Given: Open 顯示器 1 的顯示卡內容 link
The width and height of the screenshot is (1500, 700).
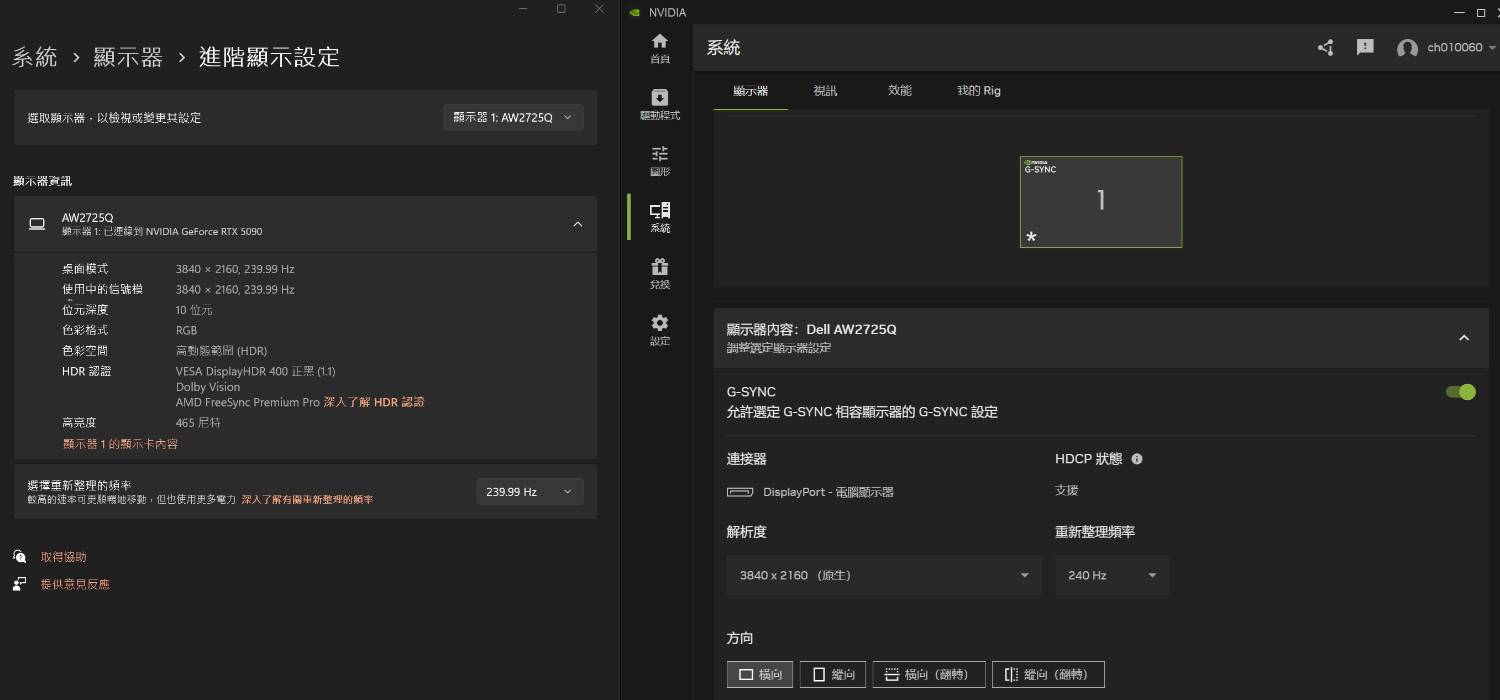Looking at the screenshot, I should click(x=121, y=444).
